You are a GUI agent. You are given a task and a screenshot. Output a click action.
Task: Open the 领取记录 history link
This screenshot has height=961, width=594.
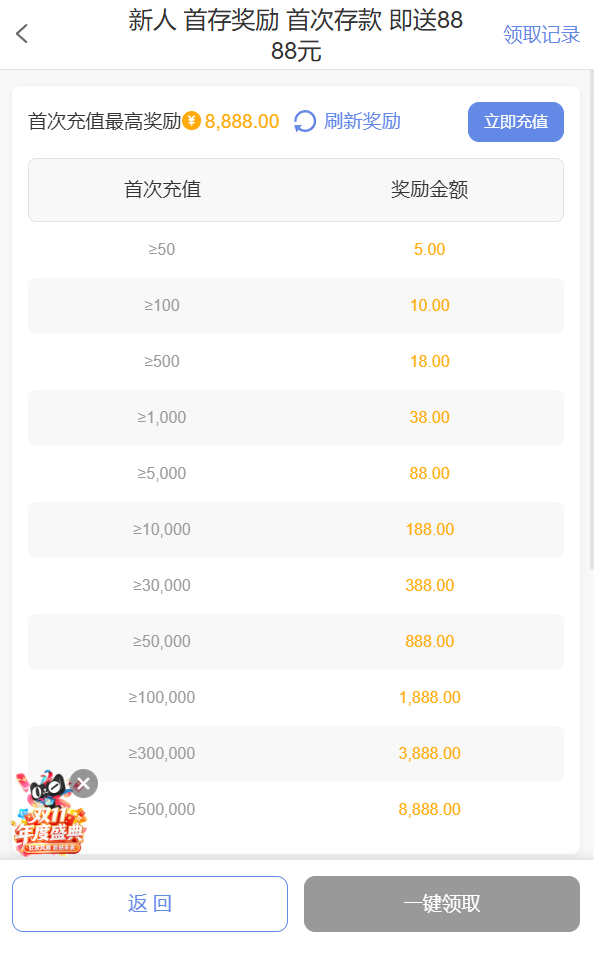click(x=541, y=33)
